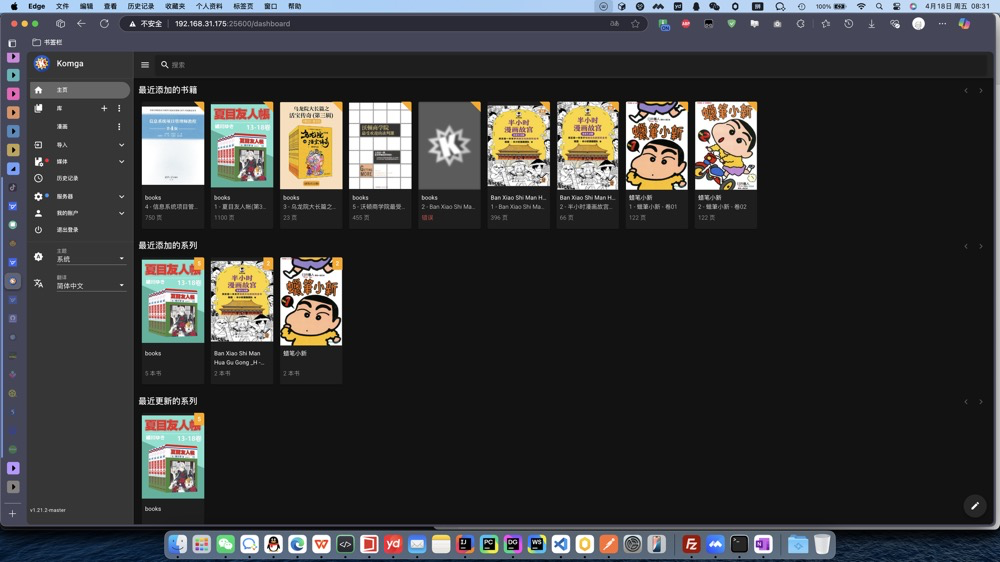Open the 编辑 menu in the menu bar
Viewport: 1000px width, 562px height.
(86, 6)
